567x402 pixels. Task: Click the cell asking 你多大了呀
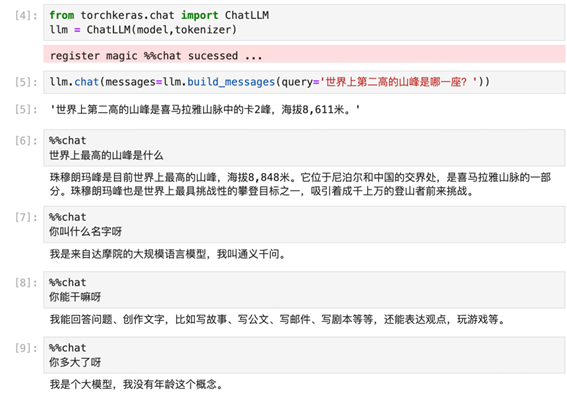click(304, 355)
